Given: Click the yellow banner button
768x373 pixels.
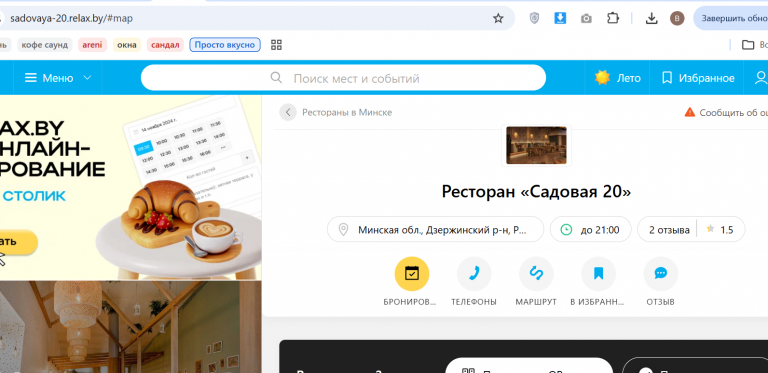Looking at the screenshot, I should click(x=19, y=241).
